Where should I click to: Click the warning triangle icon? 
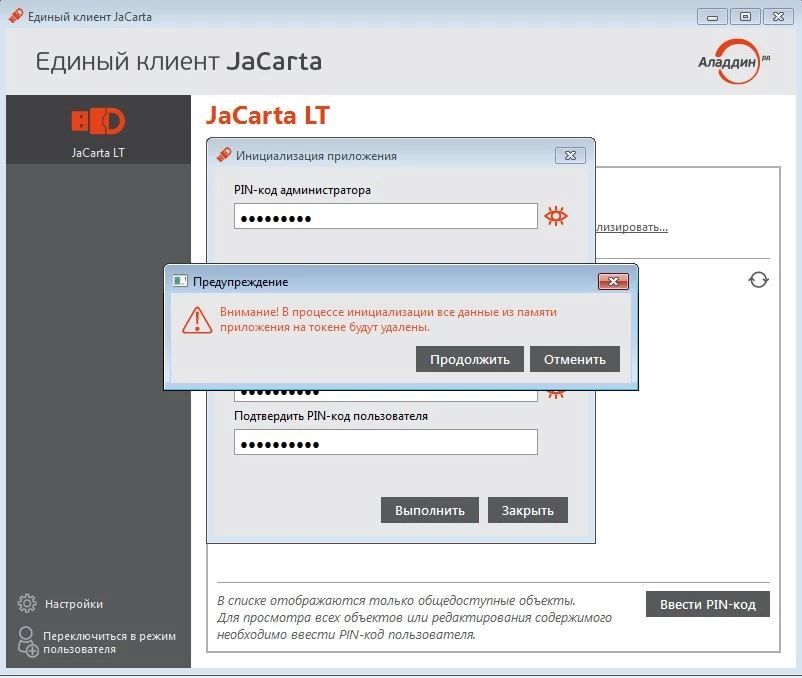197,321
